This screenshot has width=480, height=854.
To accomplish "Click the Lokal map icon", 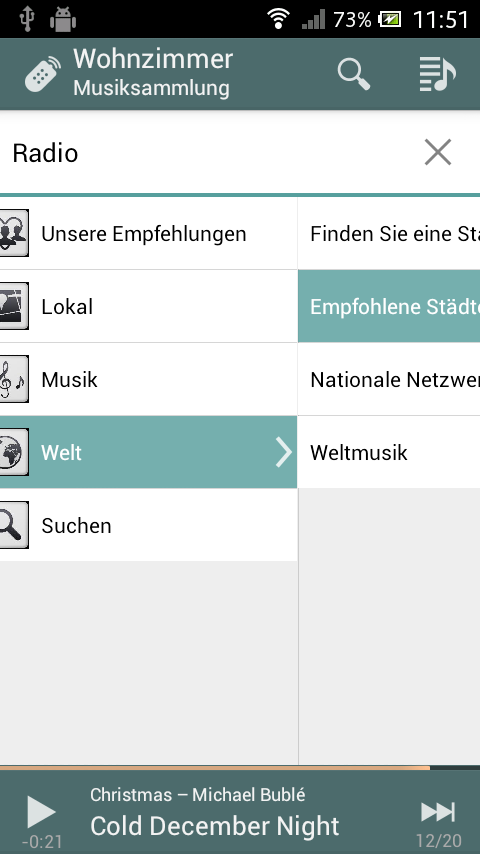I will pyautogui.click(x=13, y=306).
